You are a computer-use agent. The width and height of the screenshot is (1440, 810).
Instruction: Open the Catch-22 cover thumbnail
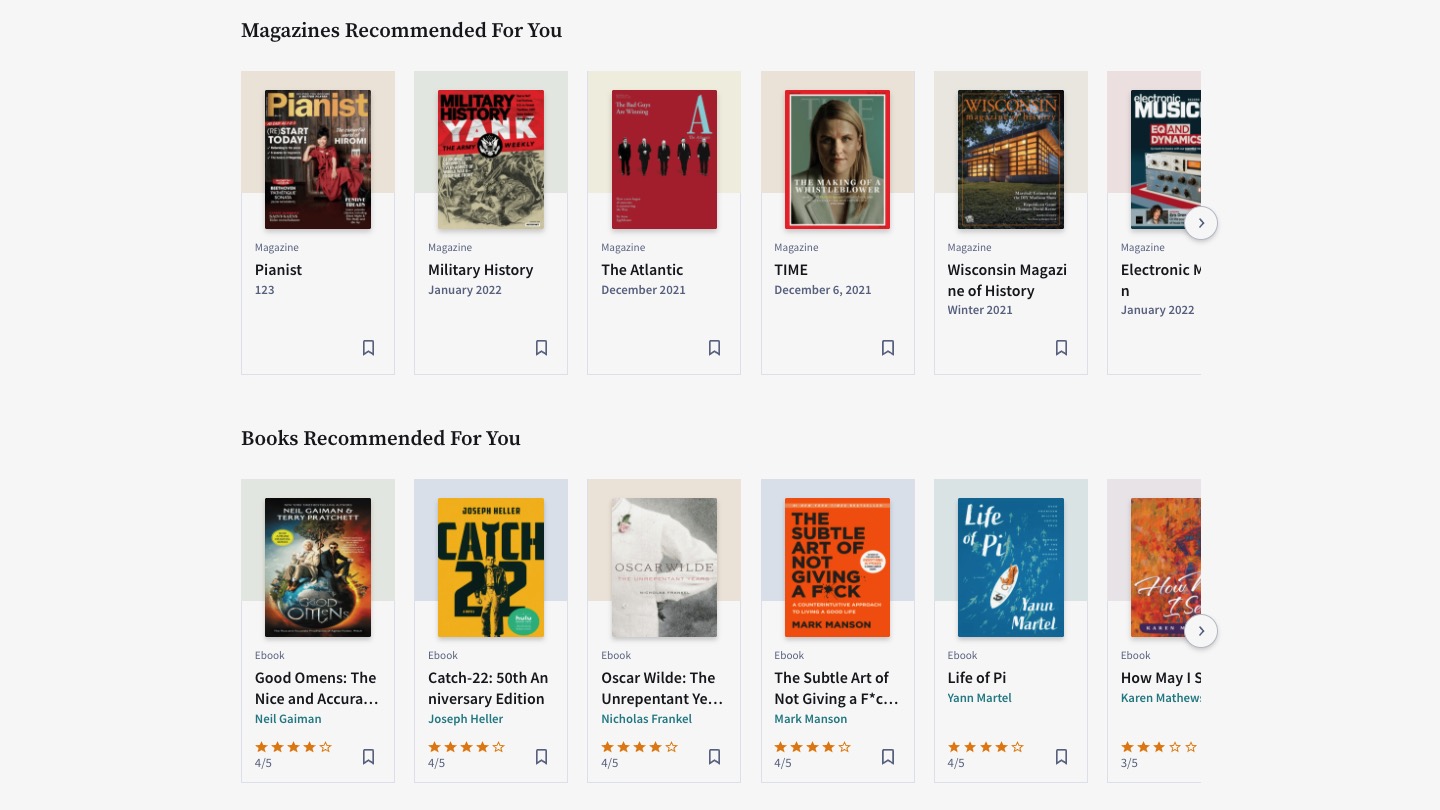(490, 567)
